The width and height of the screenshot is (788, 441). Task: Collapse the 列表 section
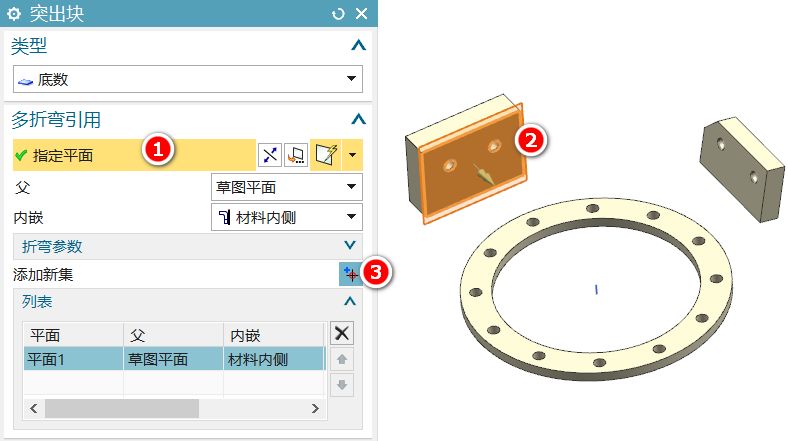point(350,300)
